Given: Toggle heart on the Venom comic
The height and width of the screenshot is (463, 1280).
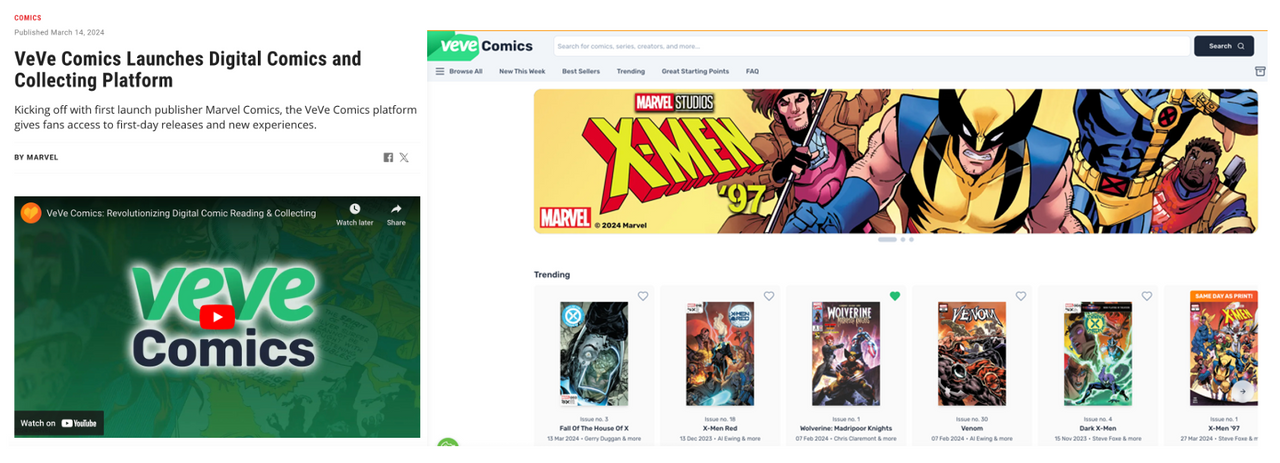Looking at the screenshot, I should click(1021, 296).
